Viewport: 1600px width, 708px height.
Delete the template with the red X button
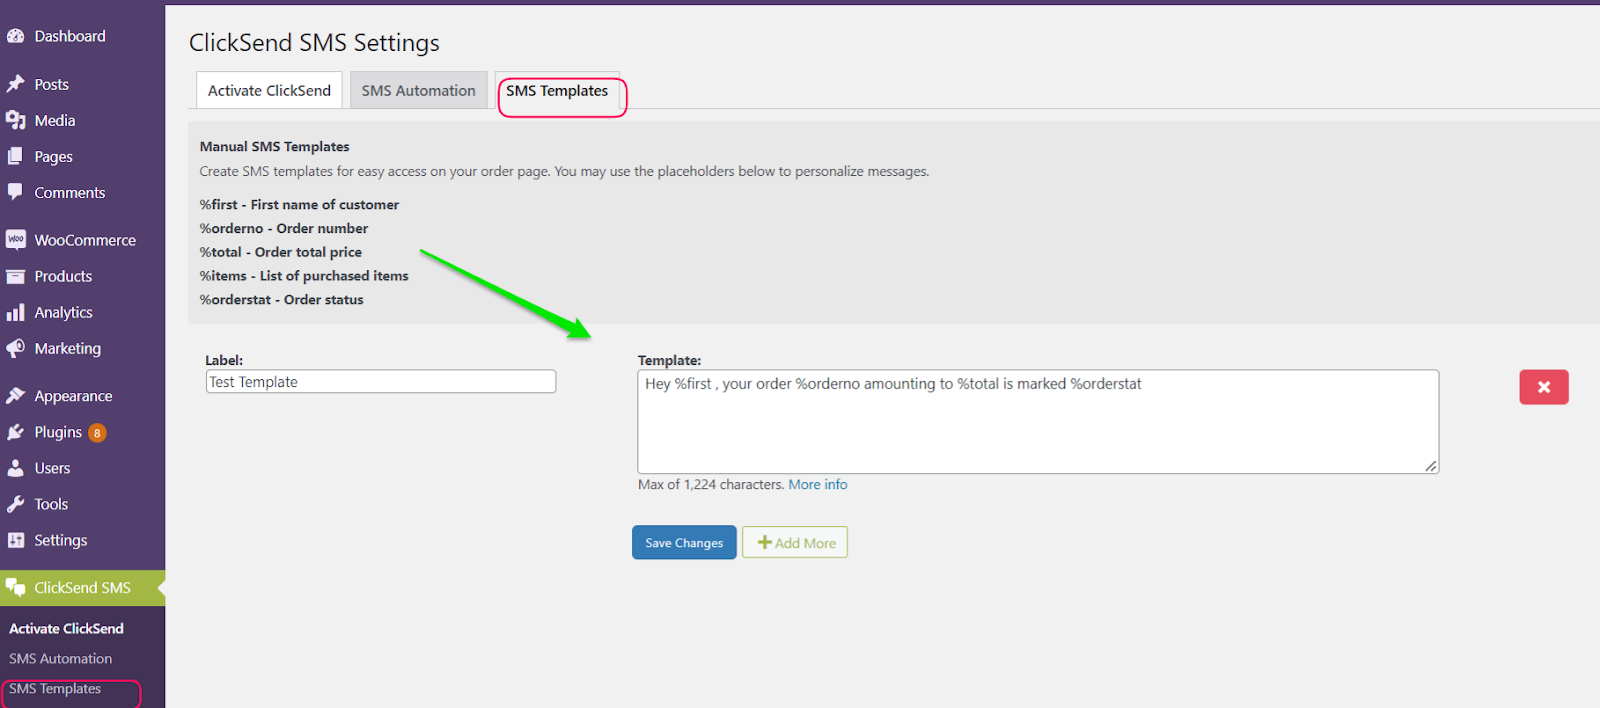point(1544,387)
